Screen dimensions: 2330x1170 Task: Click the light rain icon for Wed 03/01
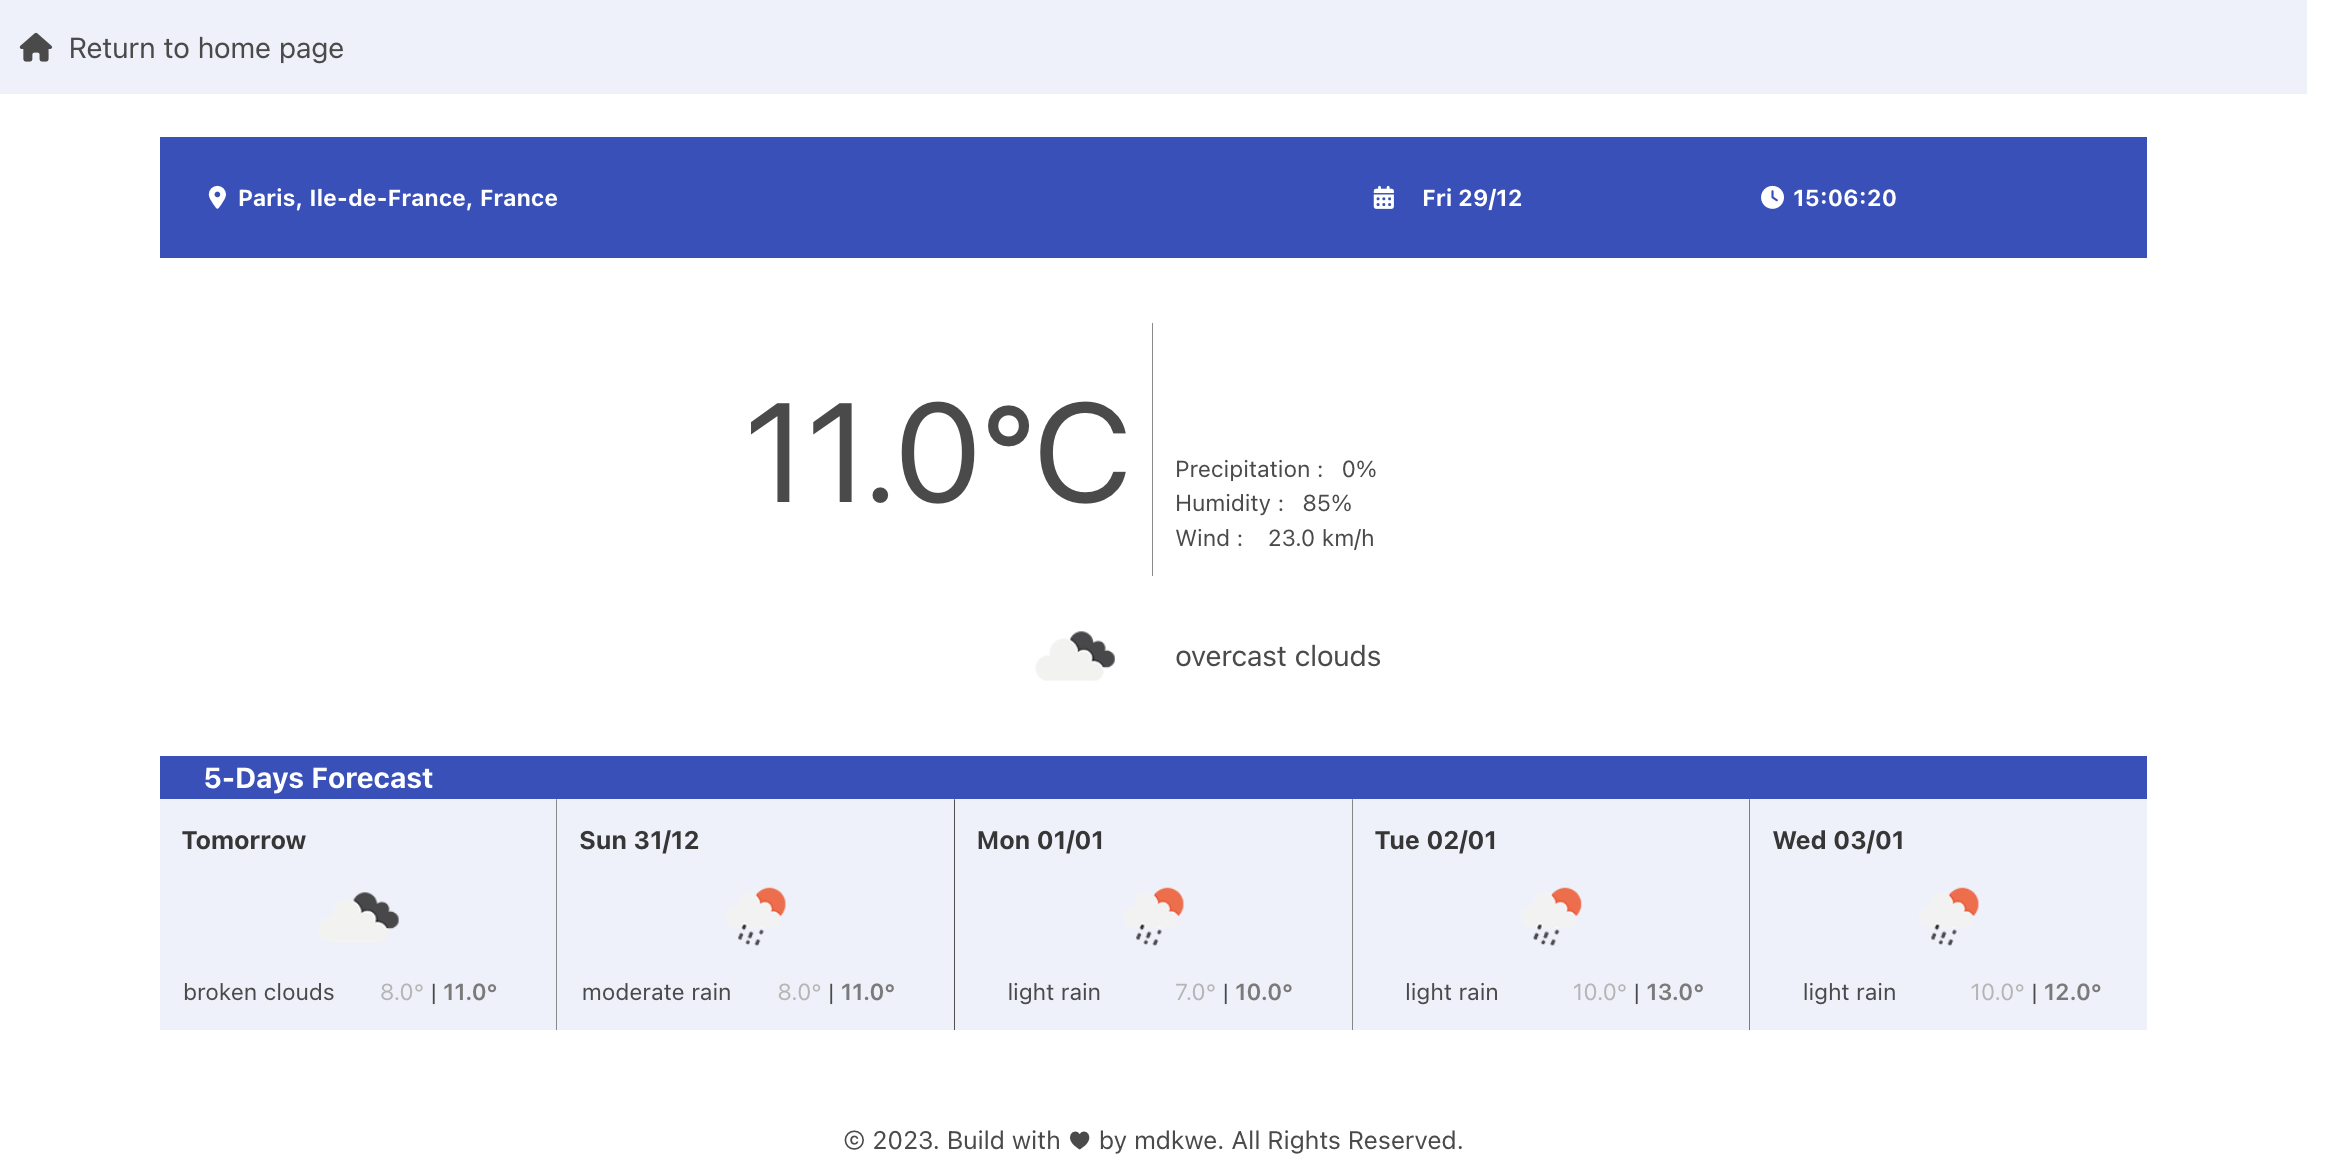coord(1950,915)
